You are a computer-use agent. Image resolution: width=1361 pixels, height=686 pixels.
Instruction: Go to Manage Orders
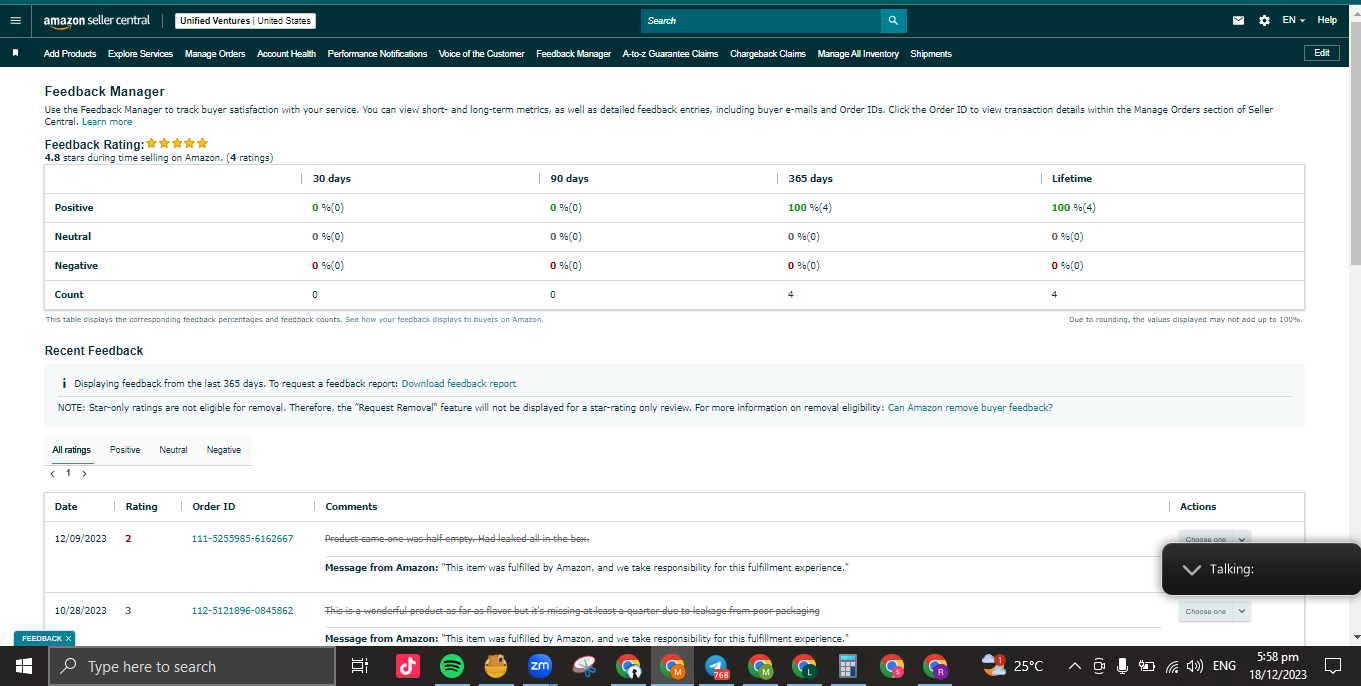tap(215, 54)
